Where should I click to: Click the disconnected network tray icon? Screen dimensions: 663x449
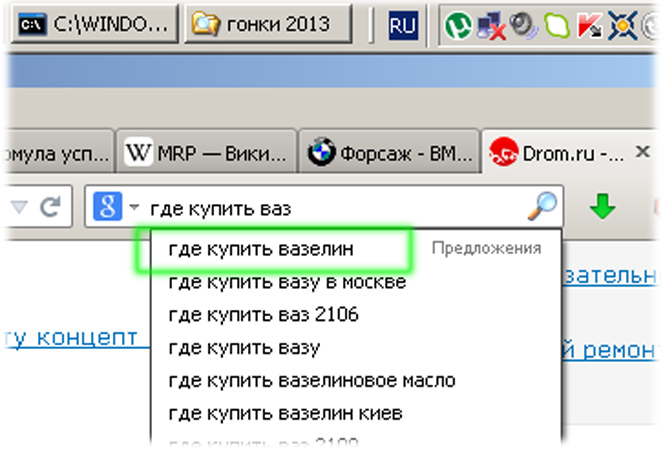pos(492,22)
